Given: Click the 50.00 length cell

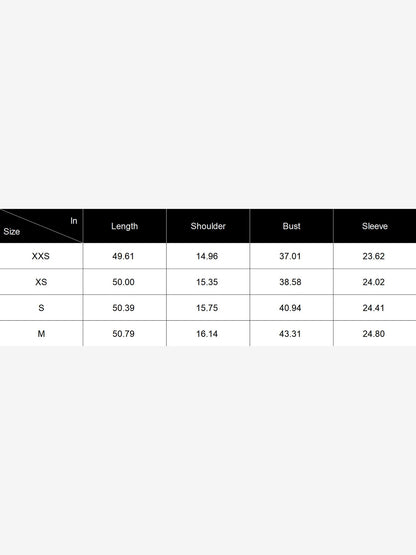Looking at the screenshot, I should (x=125, y=282).
